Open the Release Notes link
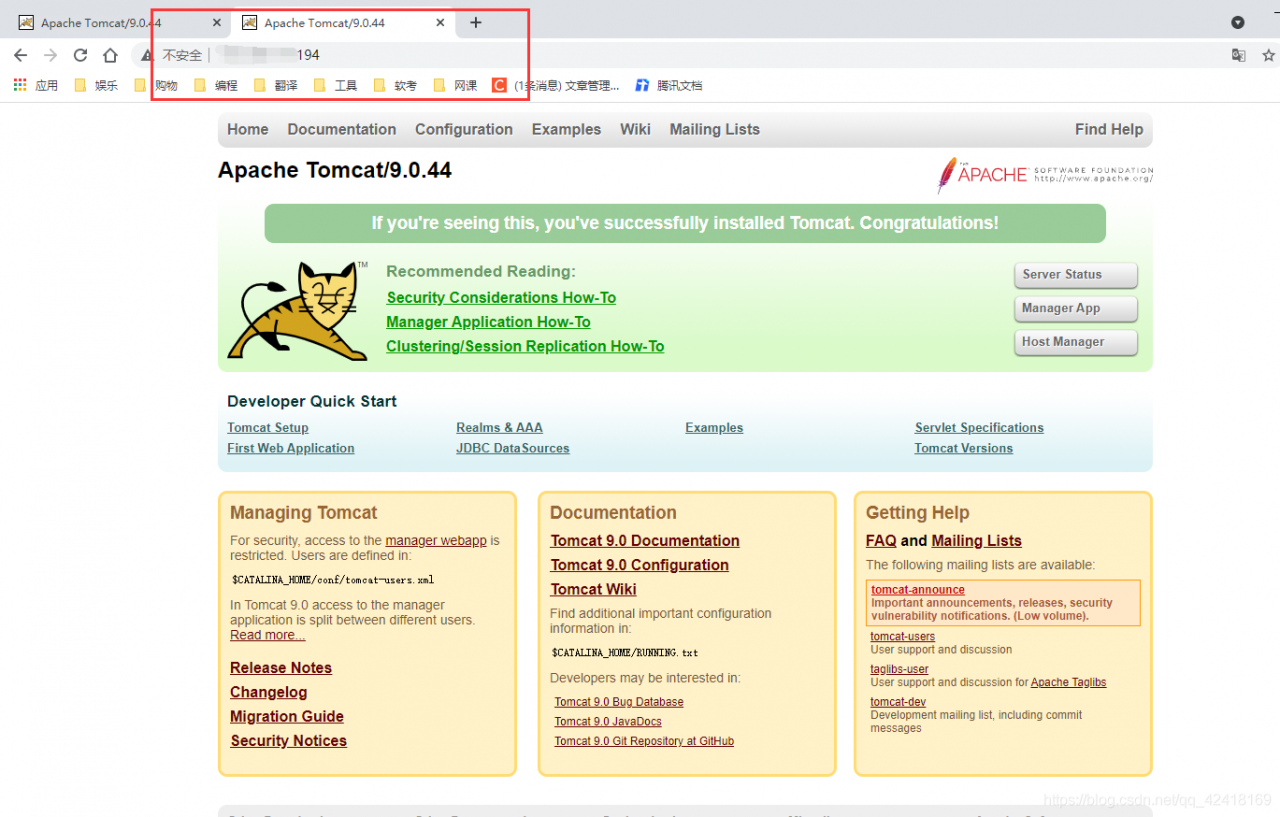Viewport: 1280px width, 817px height. point(281,668)
